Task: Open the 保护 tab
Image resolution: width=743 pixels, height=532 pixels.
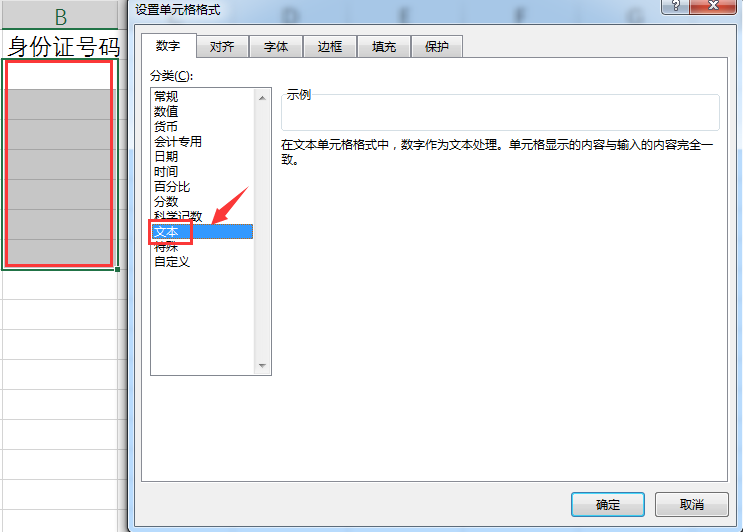Action: 437,46
